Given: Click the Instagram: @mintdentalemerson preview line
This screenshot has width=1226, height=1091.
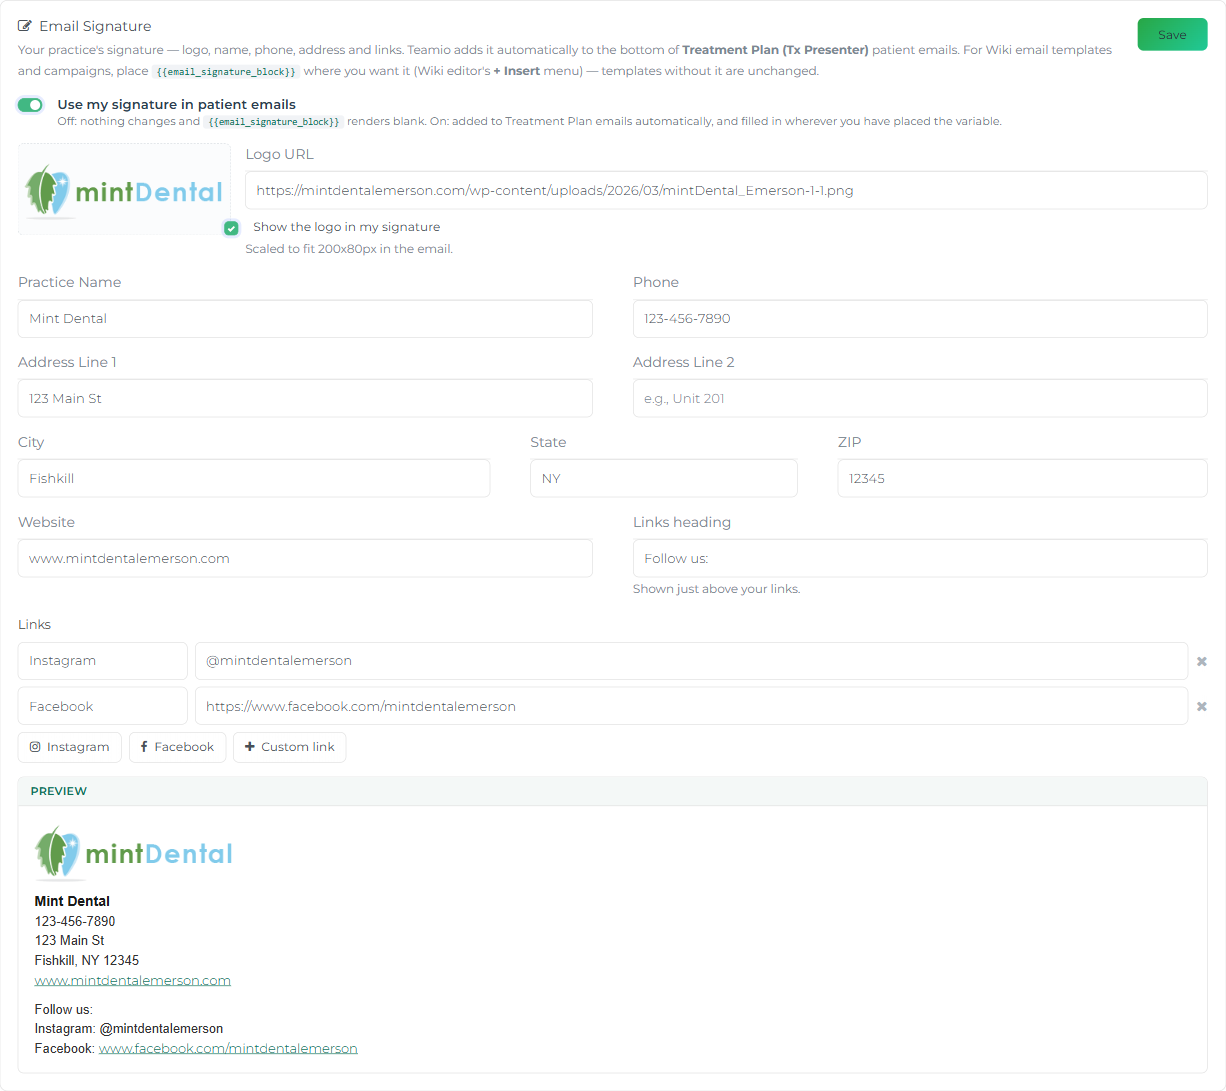Looking at the screenshot, I should click(129, 1028).
